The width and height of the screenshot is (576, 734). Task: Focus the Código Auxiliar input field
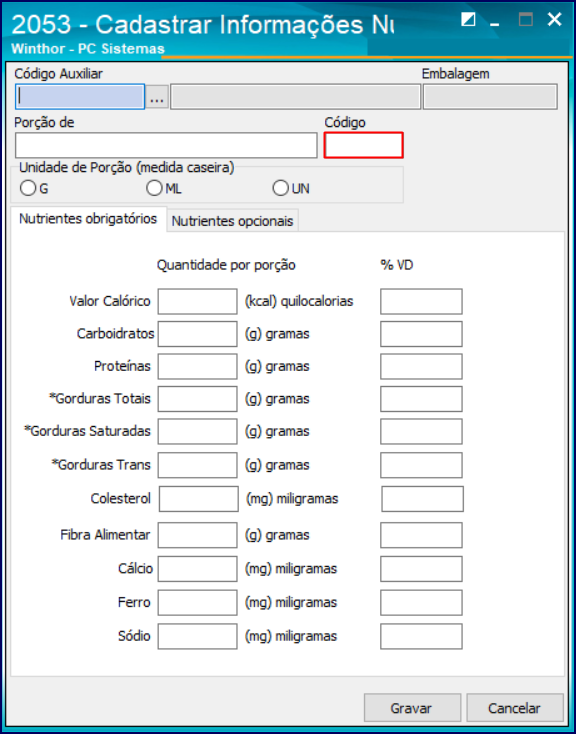click(x=80, y=97)
